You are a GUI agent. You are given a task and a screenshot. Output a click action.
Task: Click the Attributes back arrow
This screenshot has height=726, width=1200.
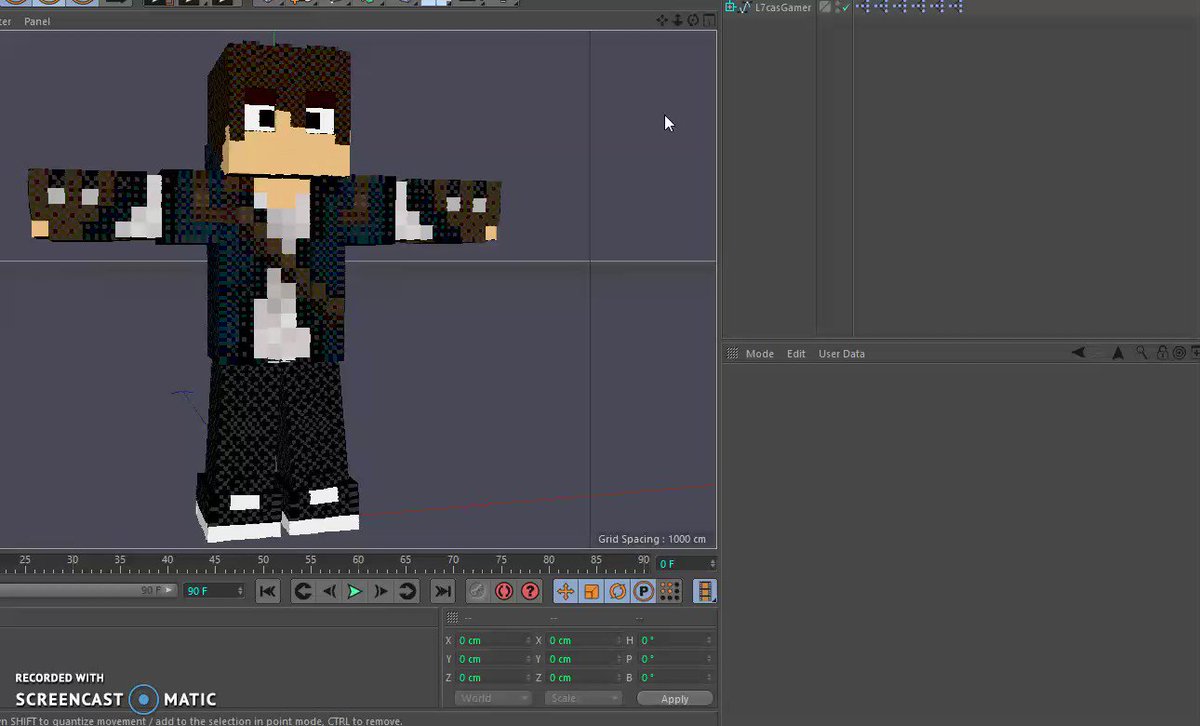pos(1079,353)
